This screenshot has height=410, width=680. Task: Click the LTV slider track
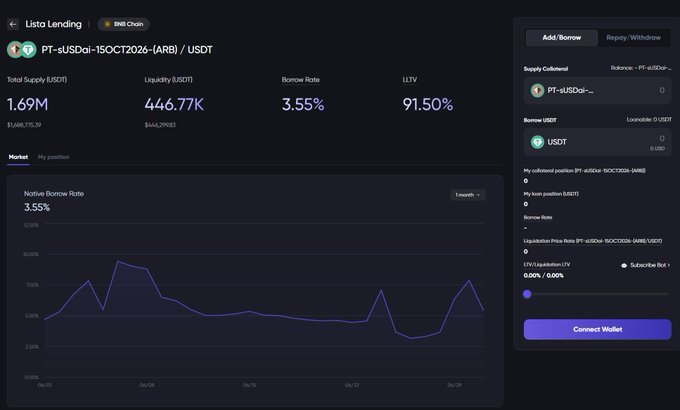(x=597, y=294)
